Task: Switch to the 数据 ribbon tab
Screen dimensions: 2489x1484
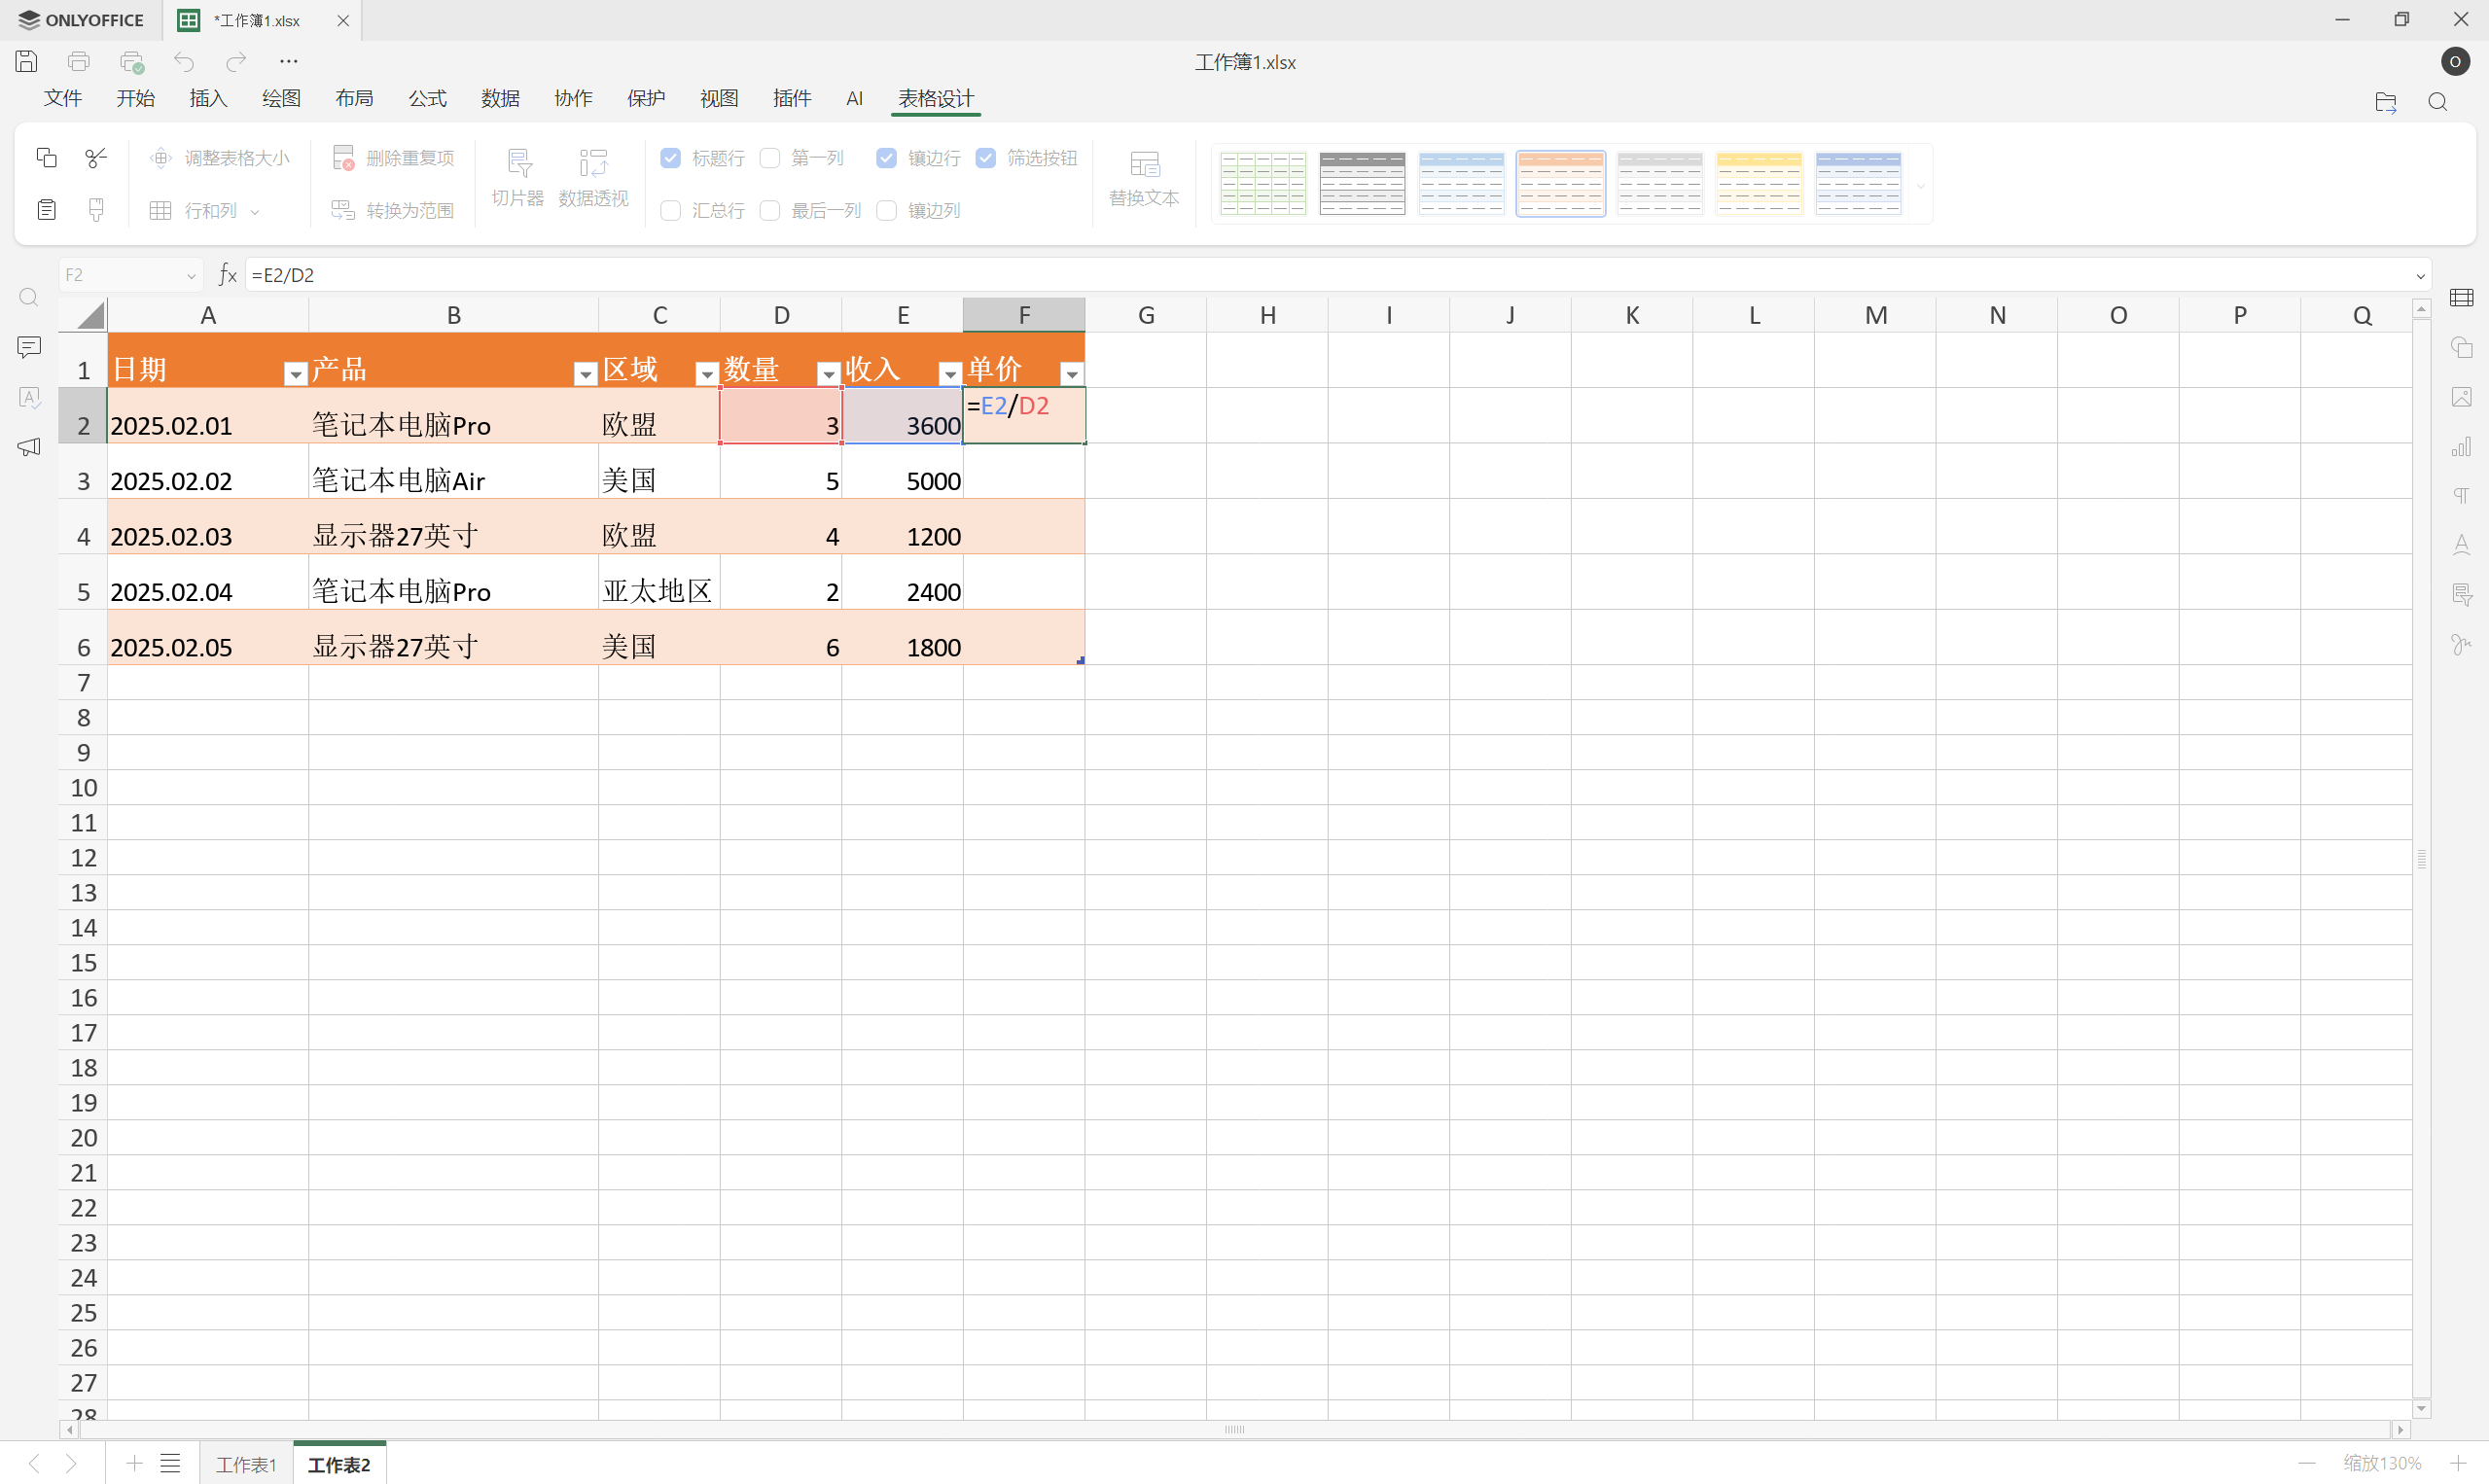Action: [x=500, y=98]
